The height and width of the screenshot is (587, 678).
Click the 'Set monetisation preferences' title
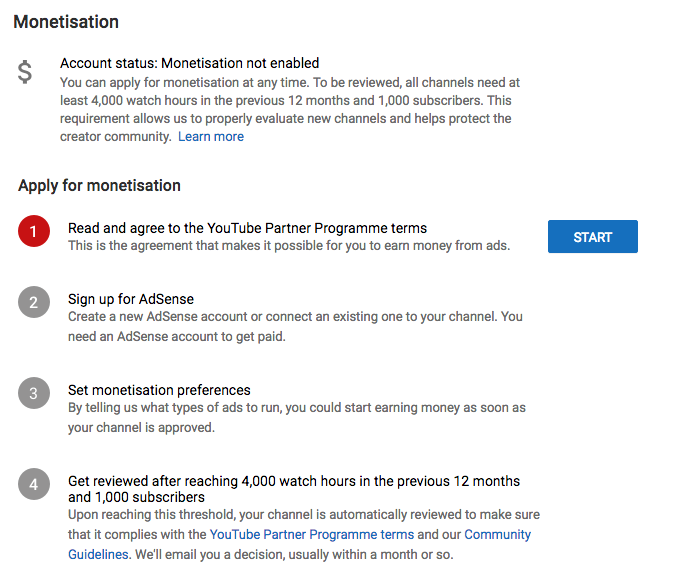pos(159,390)
